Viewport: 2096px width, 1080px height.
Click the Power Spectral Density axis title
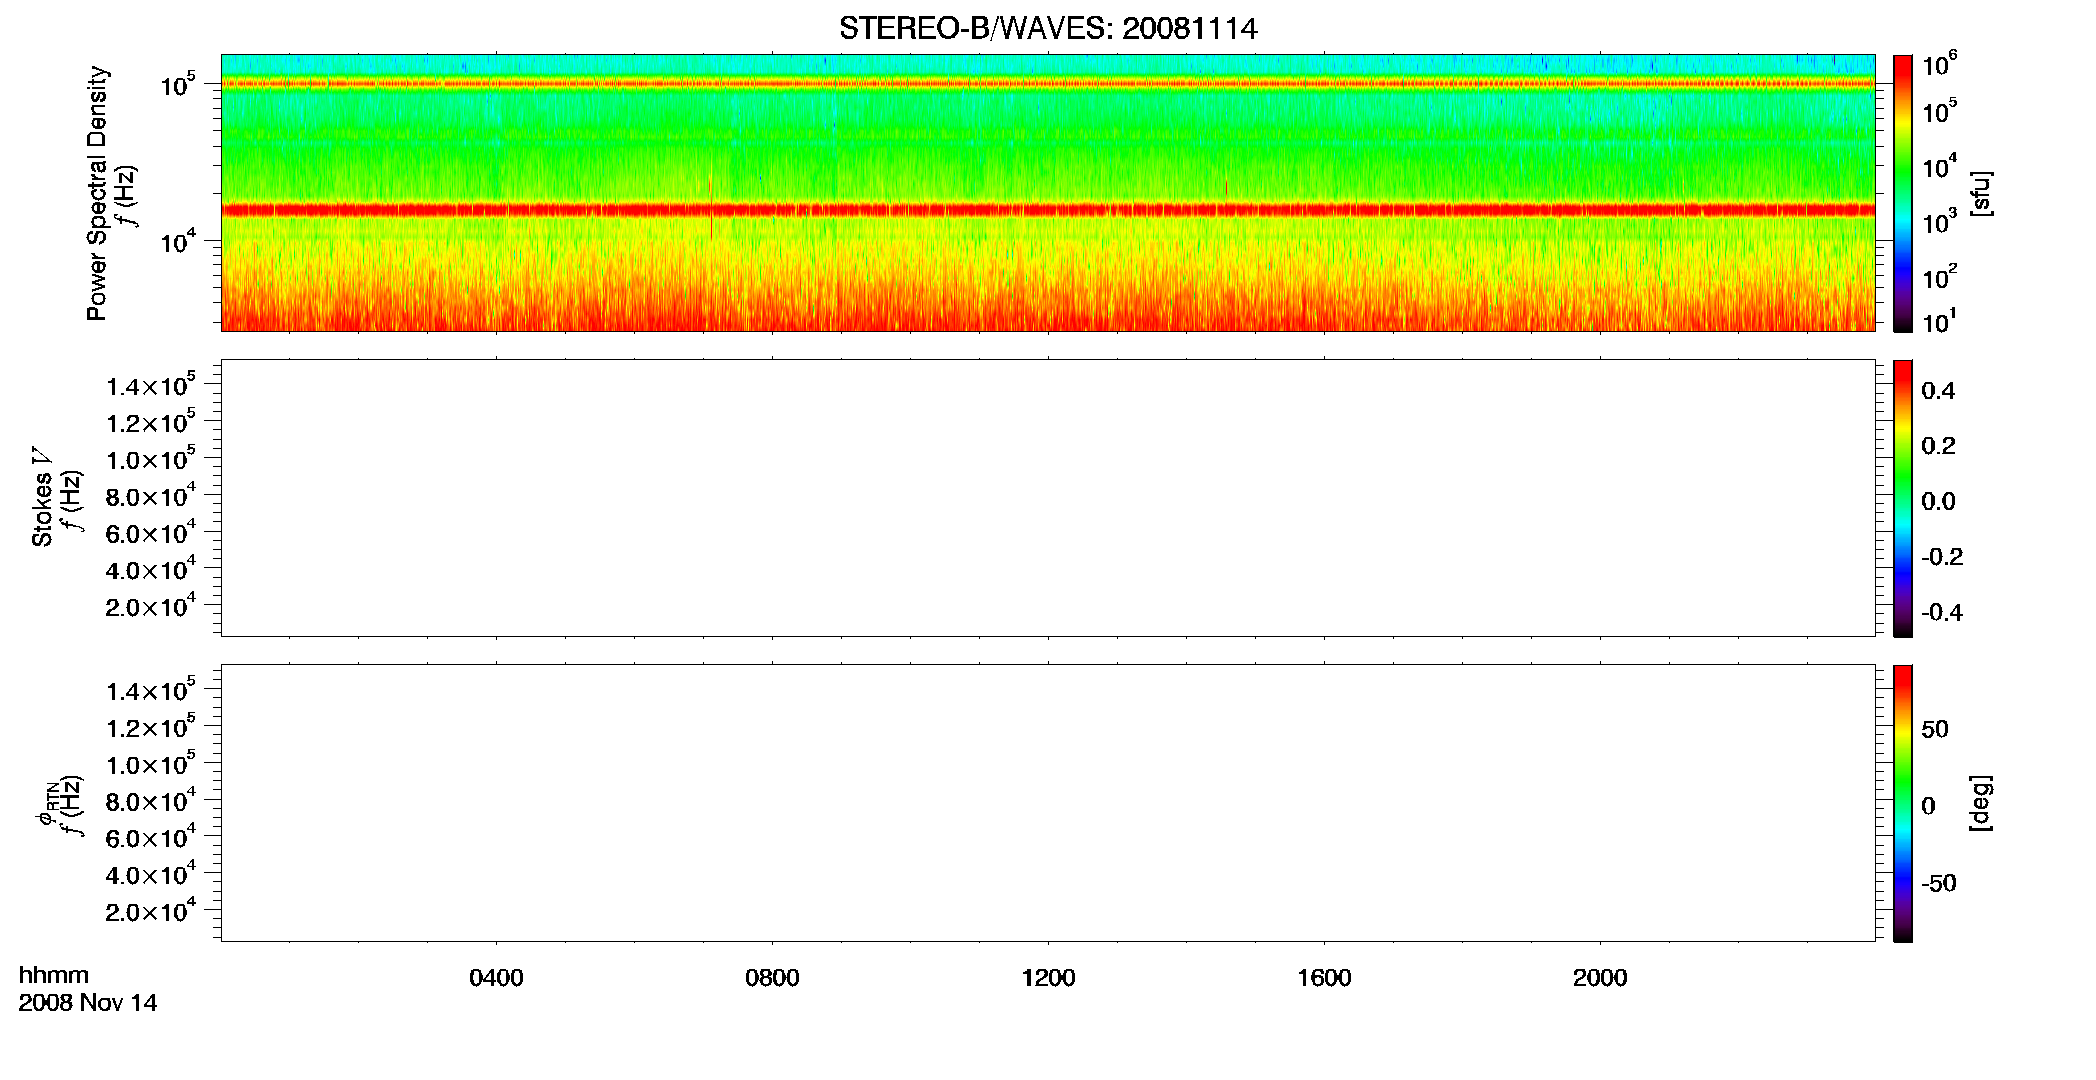[x=97, y=193]
